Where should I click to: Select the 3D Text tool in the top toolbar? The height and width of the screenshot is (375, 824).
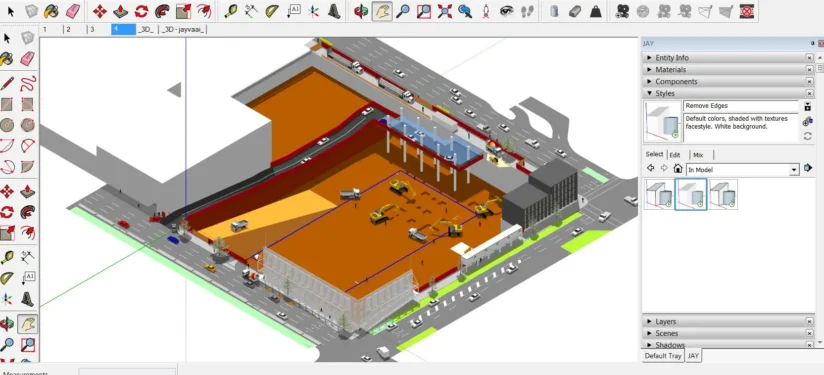[334, 11]
